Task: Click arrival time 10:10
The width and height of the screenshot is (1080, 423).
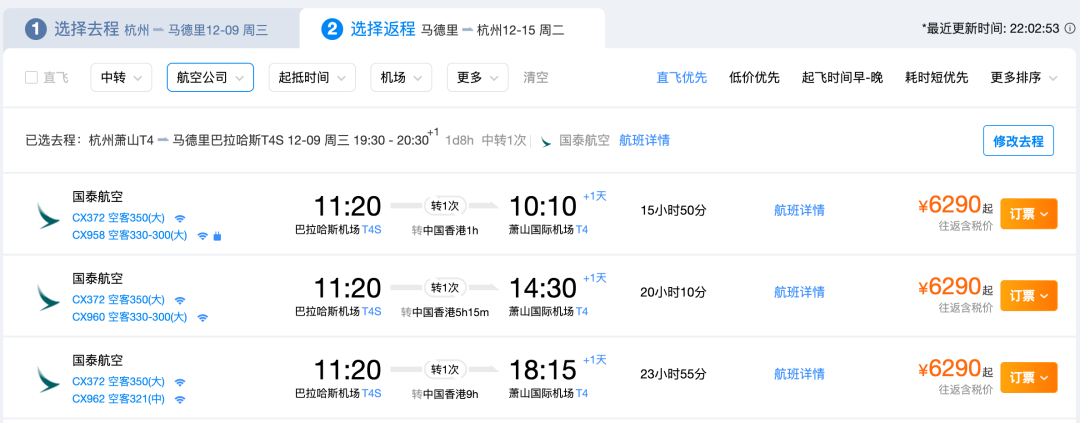Action: point(543,206)
